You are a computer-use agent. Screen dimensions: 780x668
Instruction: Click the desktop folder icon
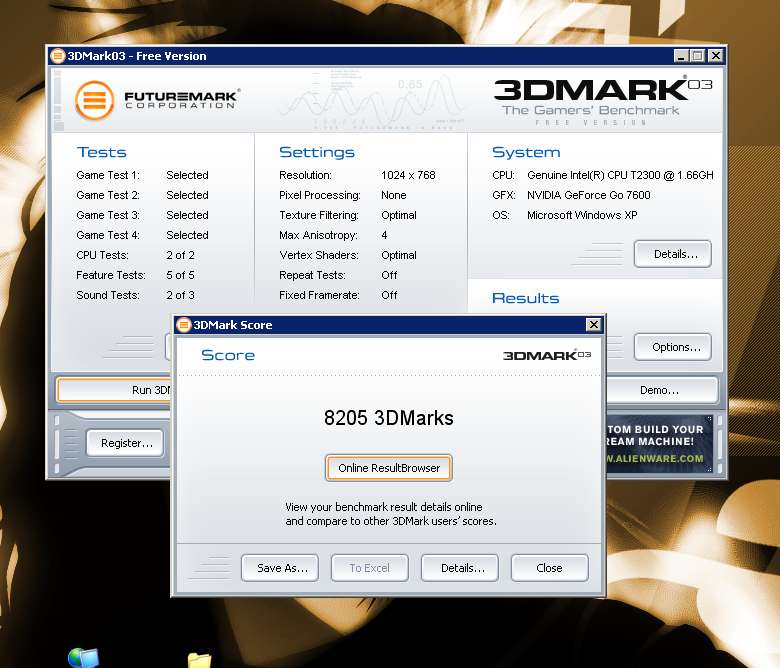199,660
